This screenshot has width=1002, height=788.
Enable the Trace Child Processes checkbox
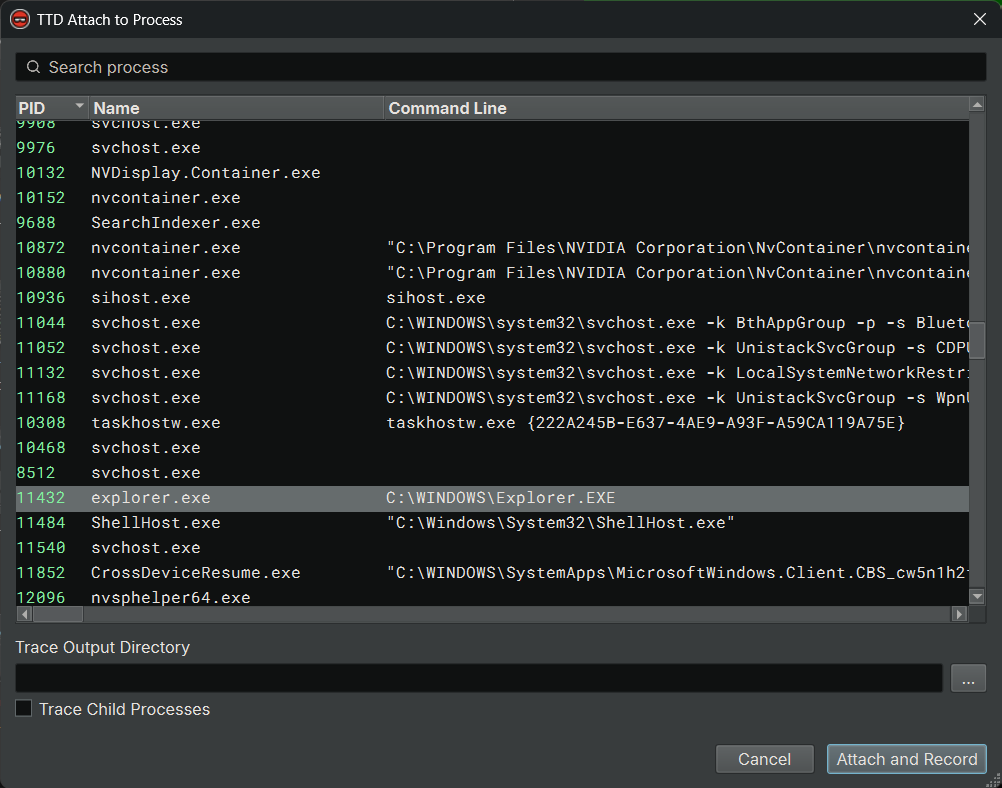click(24, 709)
